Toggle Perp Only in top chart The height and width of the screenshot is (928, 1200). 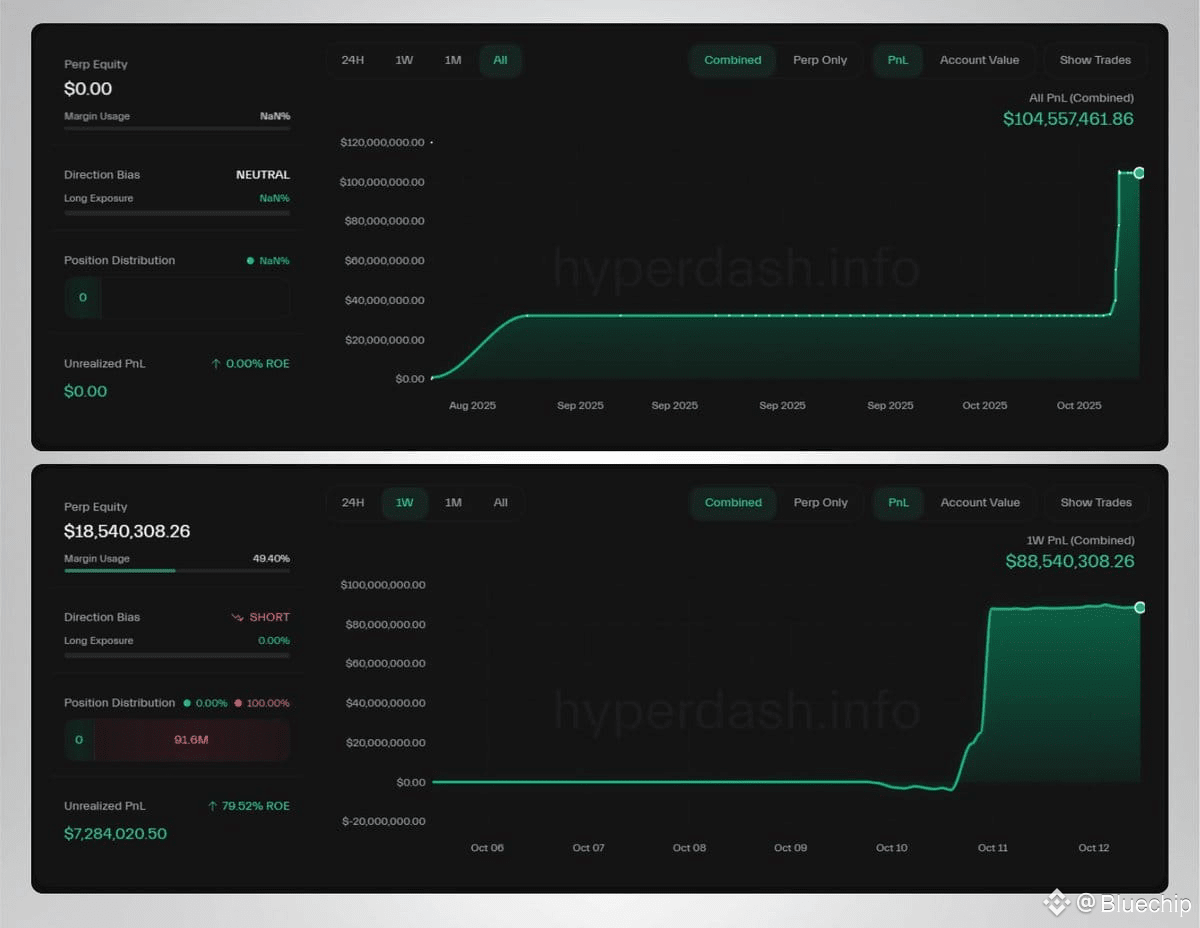pos(820,60)
